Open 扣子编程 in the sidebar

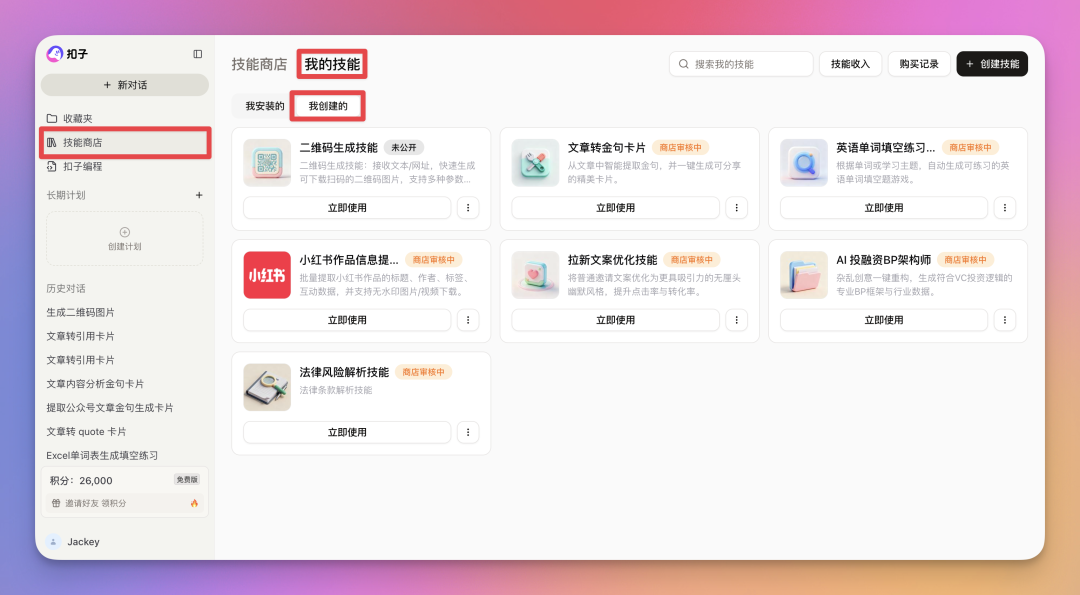click(x=125, y=166)
